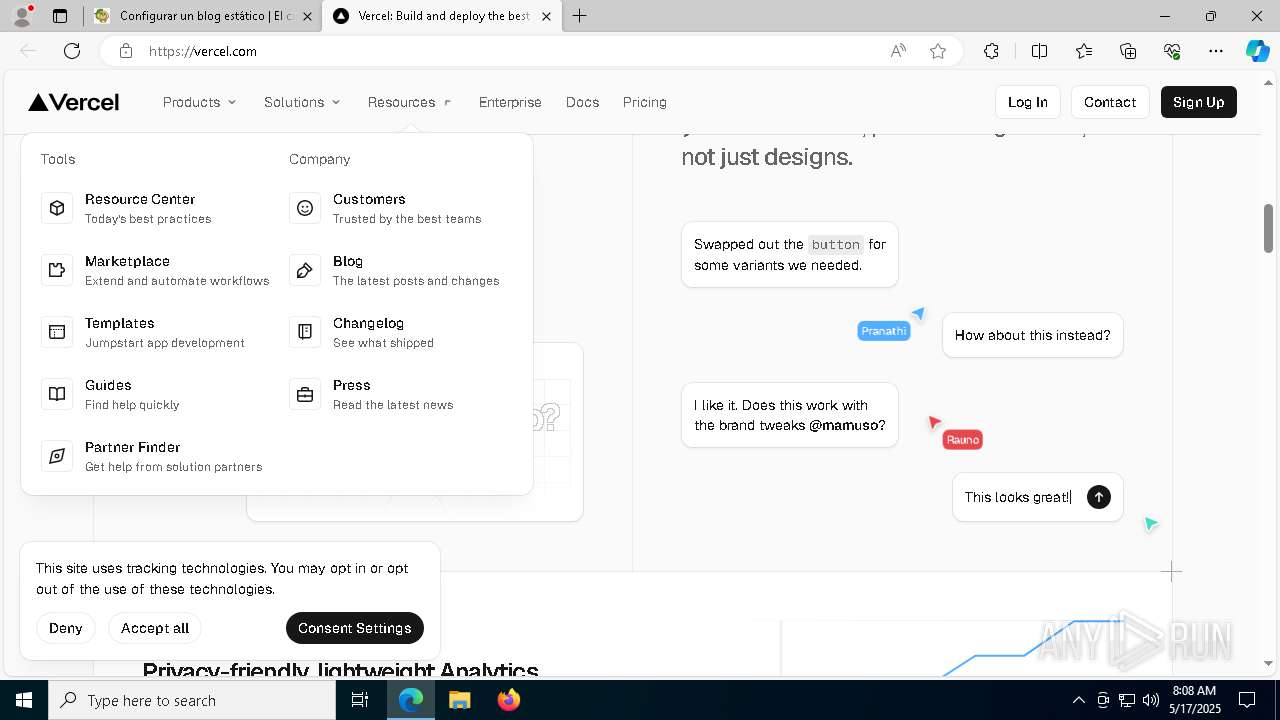Image resolution: width=1280 pixels, height=720 pixels.
Task: Click the Blog pen icon
Action: point(305,270)
